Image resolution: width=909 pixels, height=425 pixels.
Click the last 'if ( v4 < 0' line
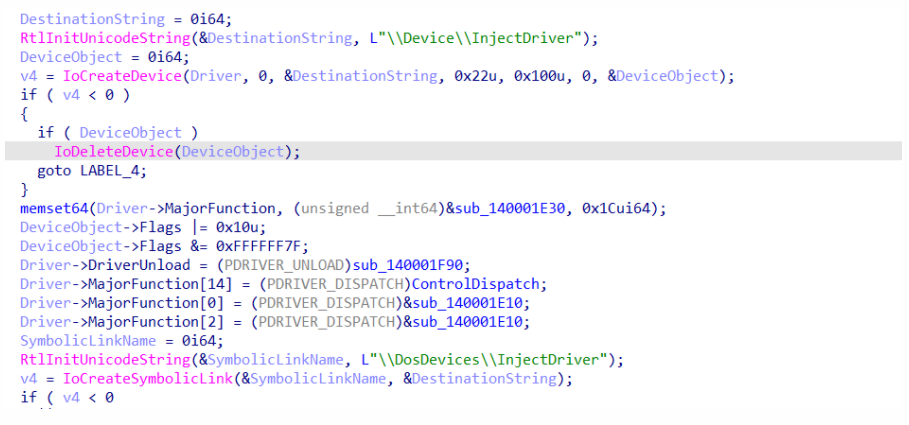(x=67, y=398)
